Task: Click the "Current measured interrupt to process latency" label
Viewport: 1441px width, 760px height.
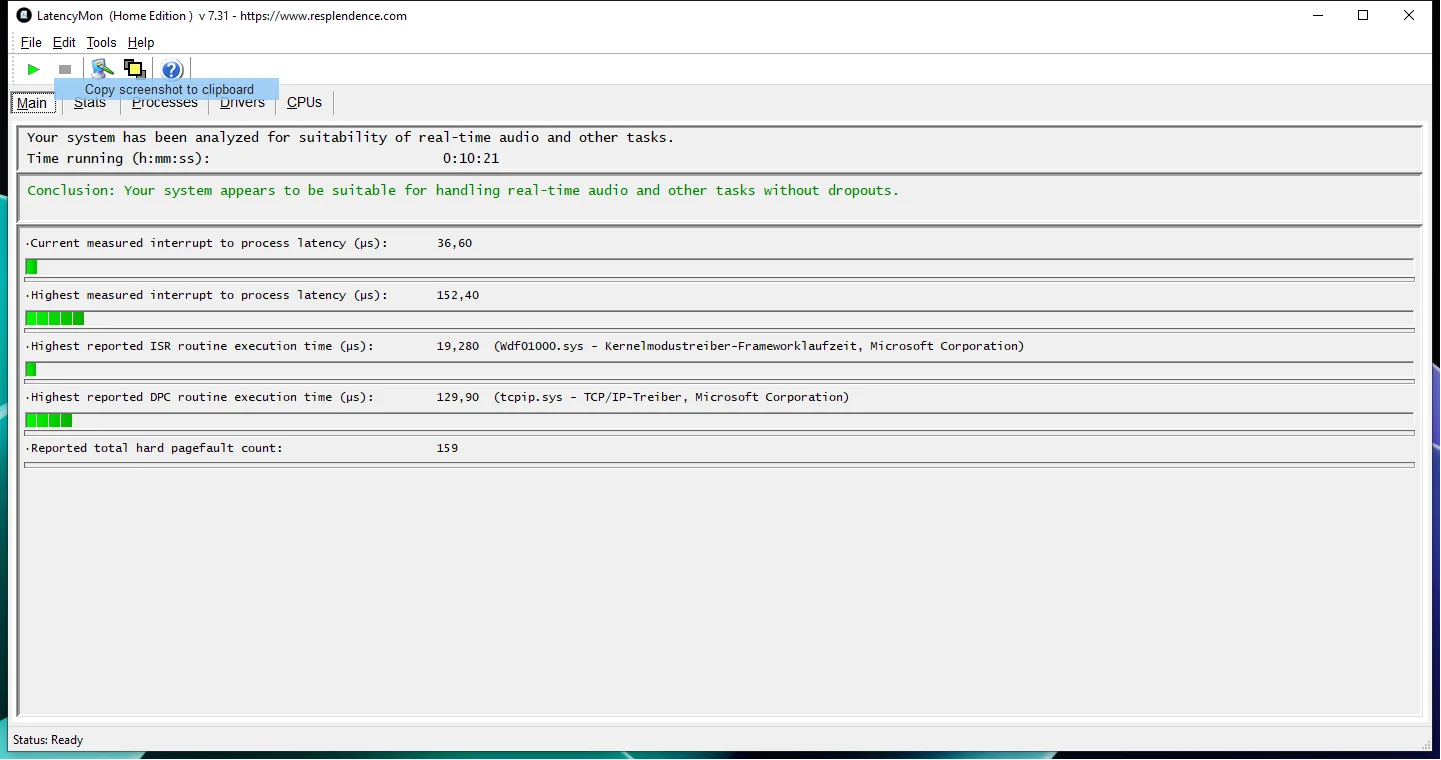Action: (207, 243)
